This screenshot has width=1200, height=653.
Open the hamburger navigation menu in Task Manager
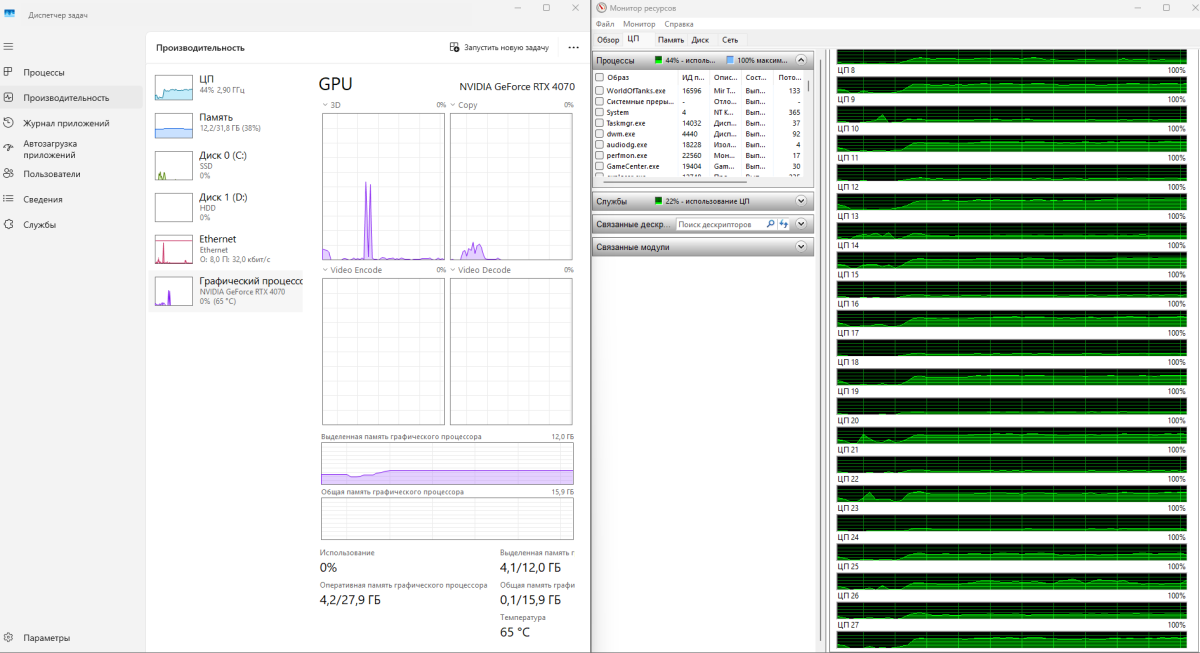coord(8,46)
